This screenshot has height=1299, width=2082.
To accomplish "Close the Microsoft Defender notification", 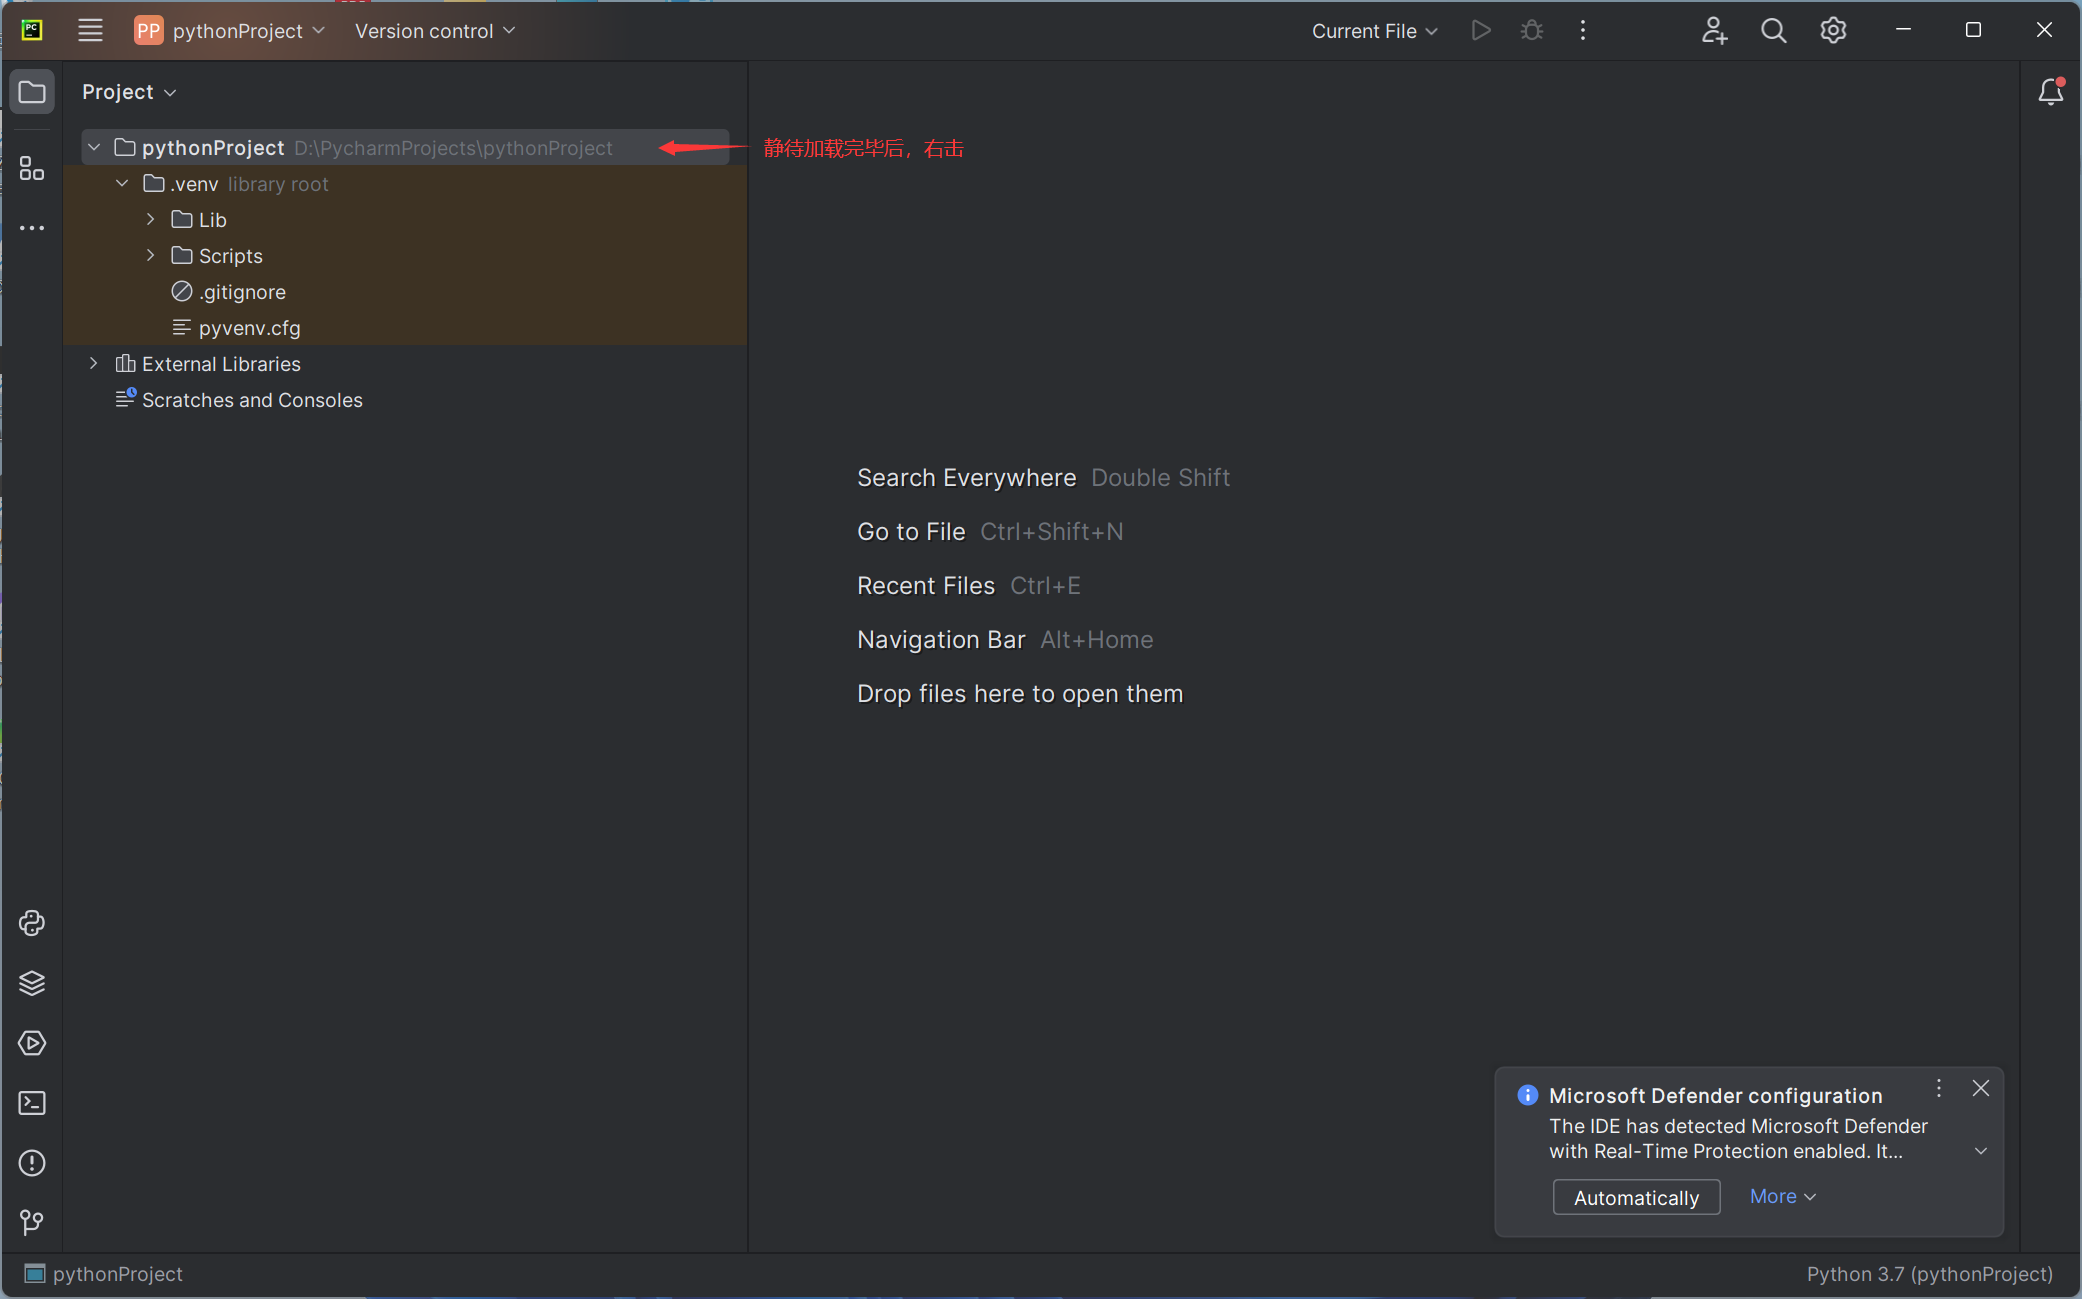I will [1980, 1088].
